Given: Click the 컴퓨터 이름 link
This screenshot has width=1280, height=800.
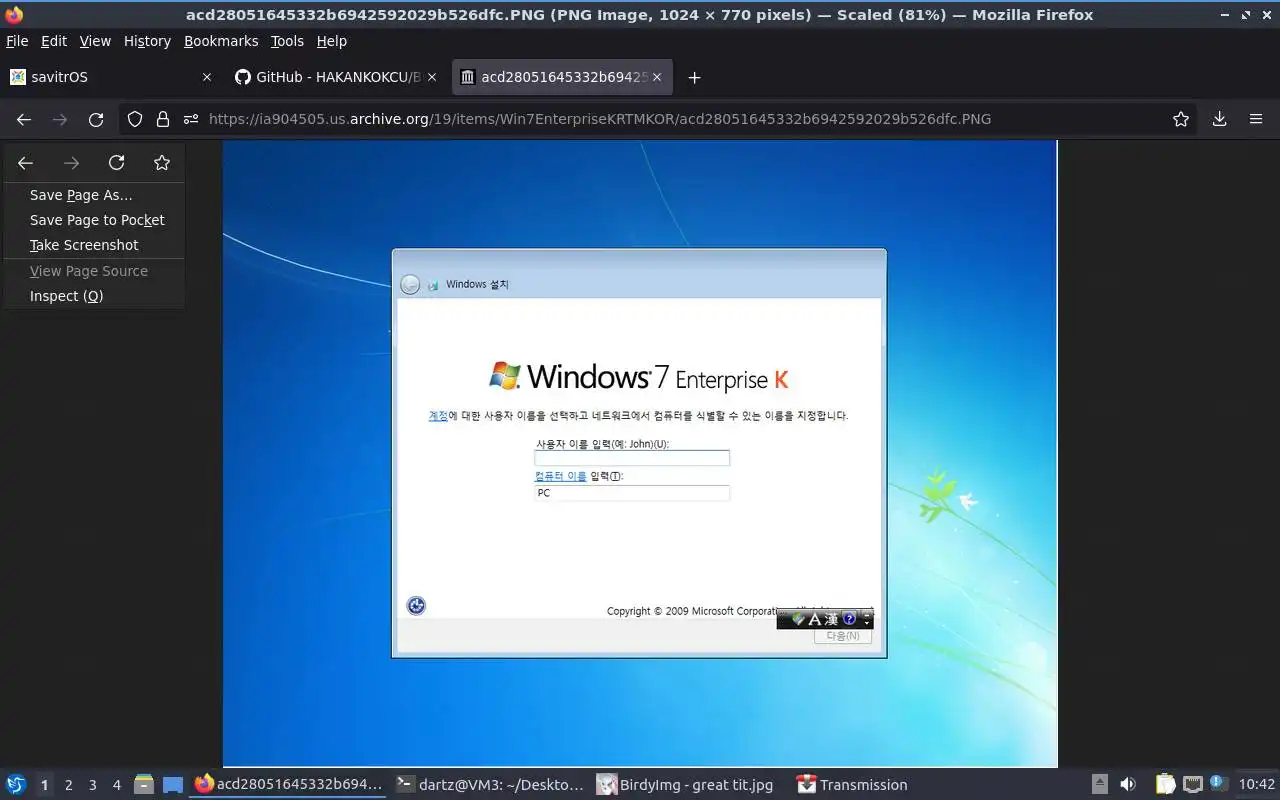Looking at the screenshot, I should click(560, 476).
